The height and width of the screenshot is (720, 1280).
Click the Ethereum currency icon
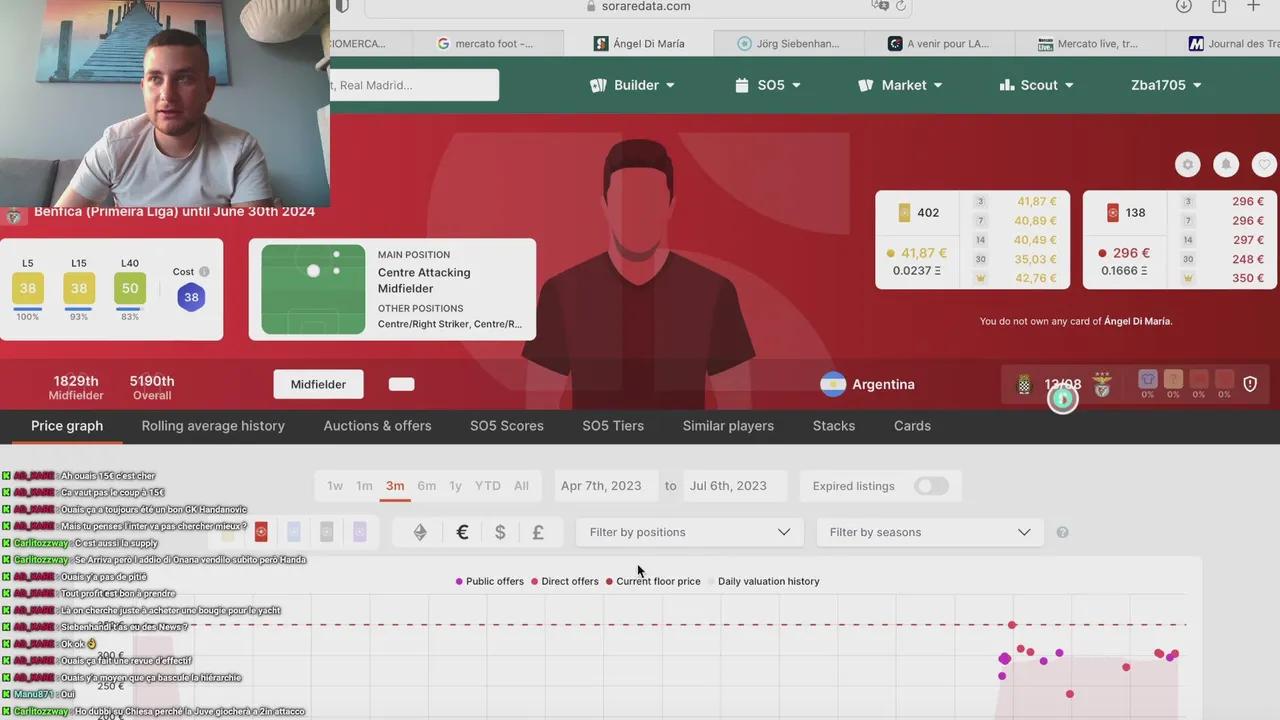point(420,532)
